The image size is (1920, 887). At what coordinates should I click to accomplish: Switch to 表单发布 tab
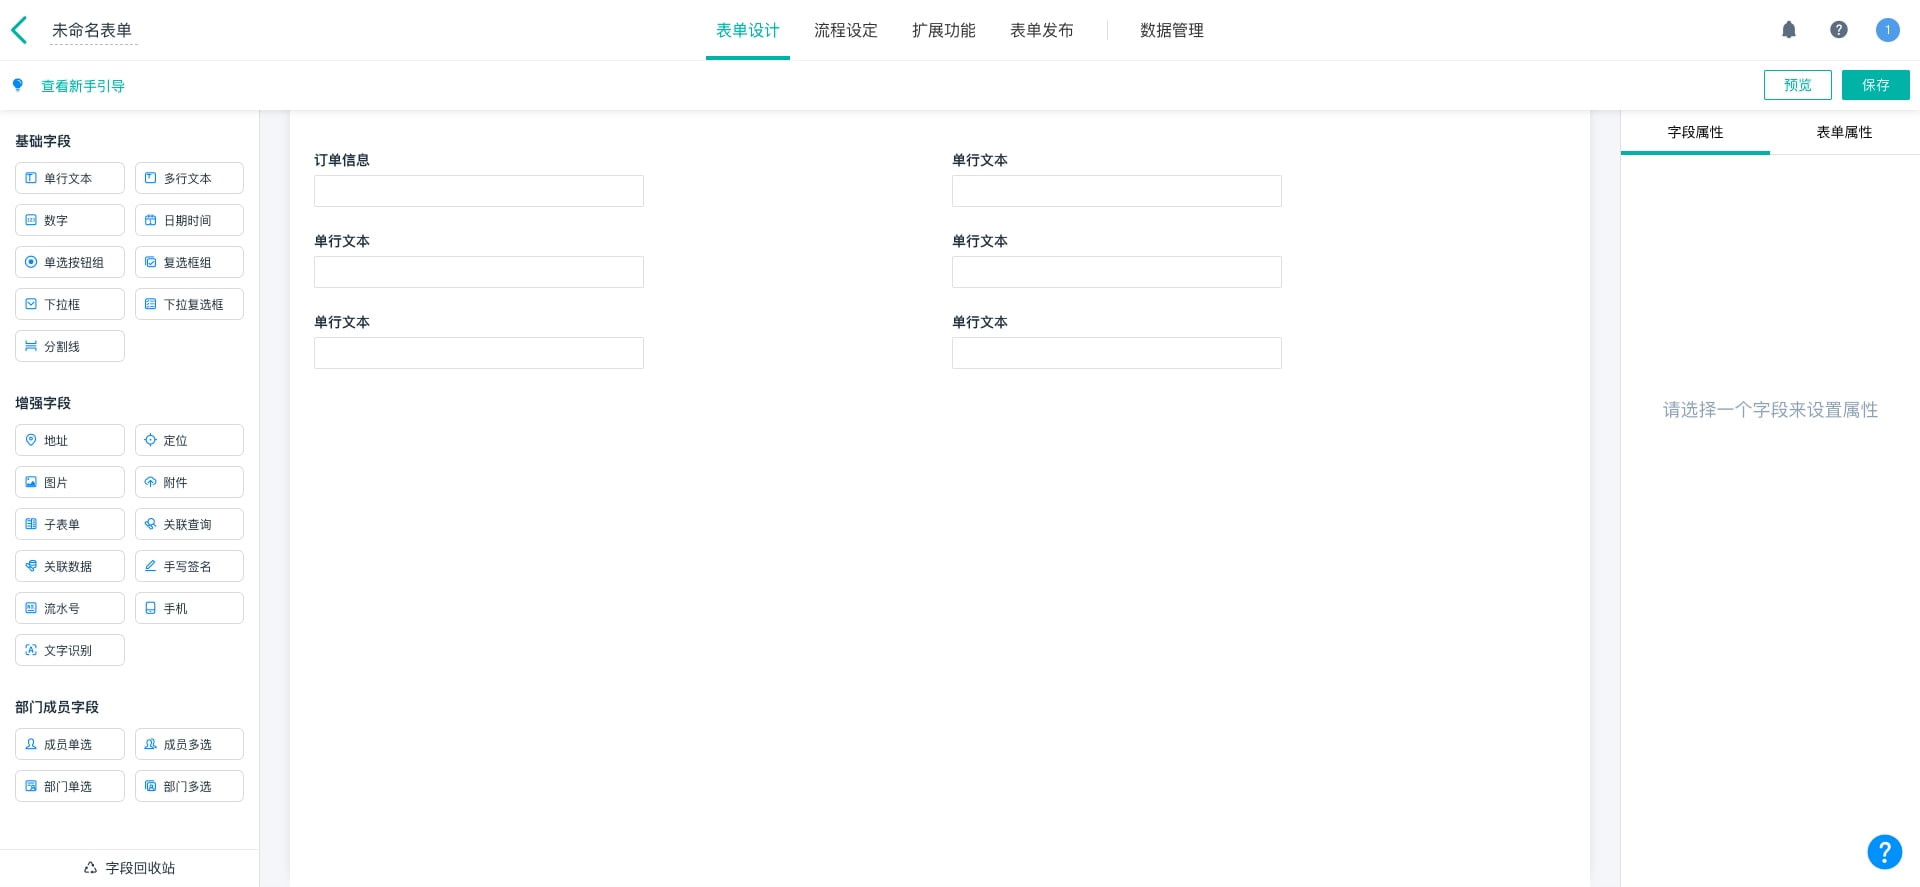pyautogui.click(x=1042, y=30)
